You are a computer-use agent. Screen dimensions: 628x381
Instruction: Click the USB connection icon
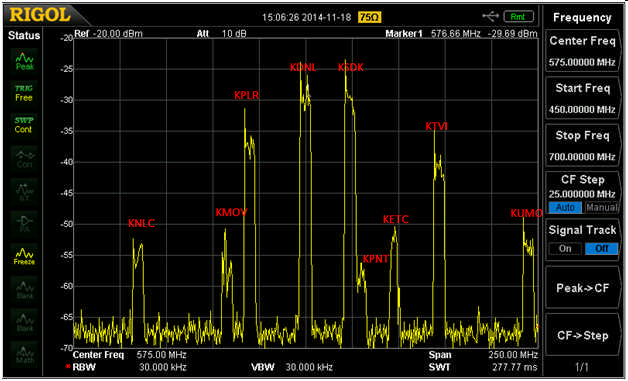[491, 16]
